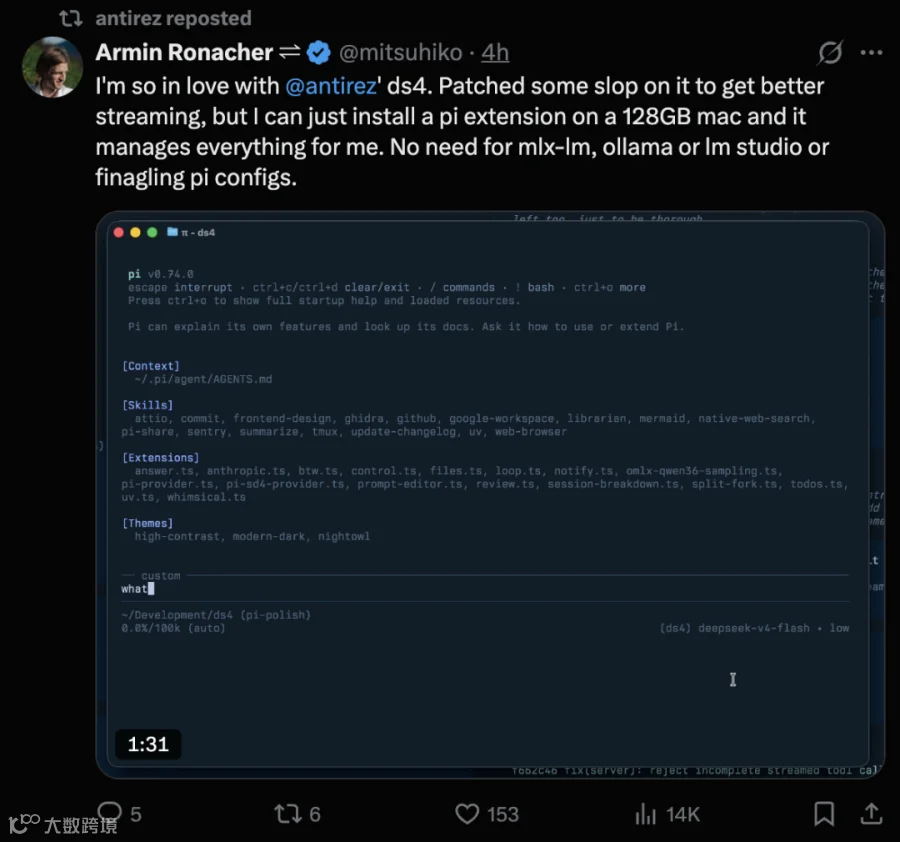This screenshot has width=900, height=842.
Task: Click the repost icon beside 'antirez reposted'
Action: pos(71,18)
